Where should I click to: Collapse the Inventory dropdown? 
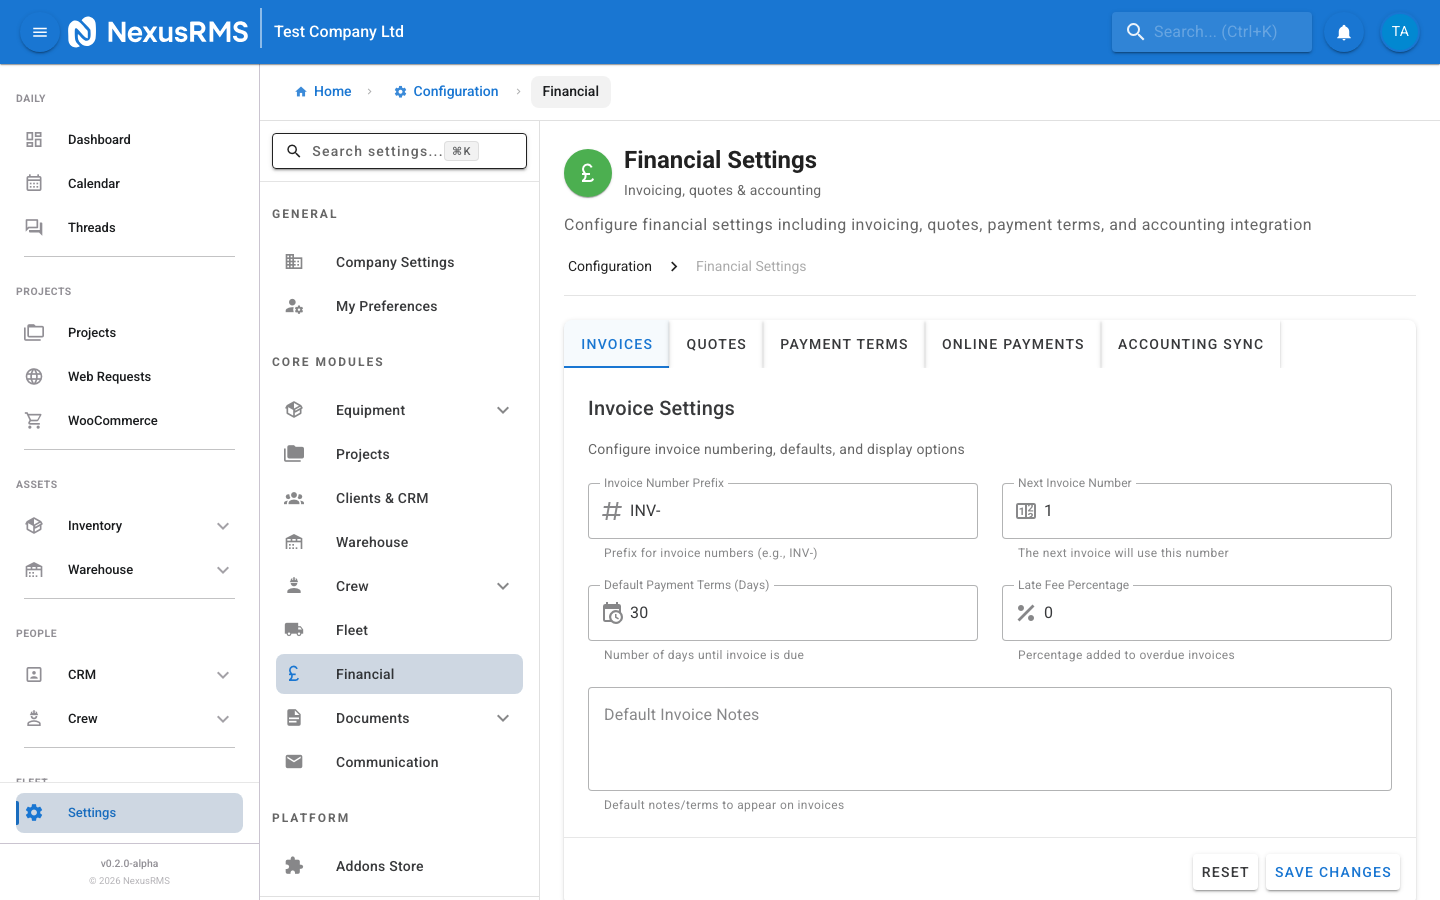click(223, 525)
